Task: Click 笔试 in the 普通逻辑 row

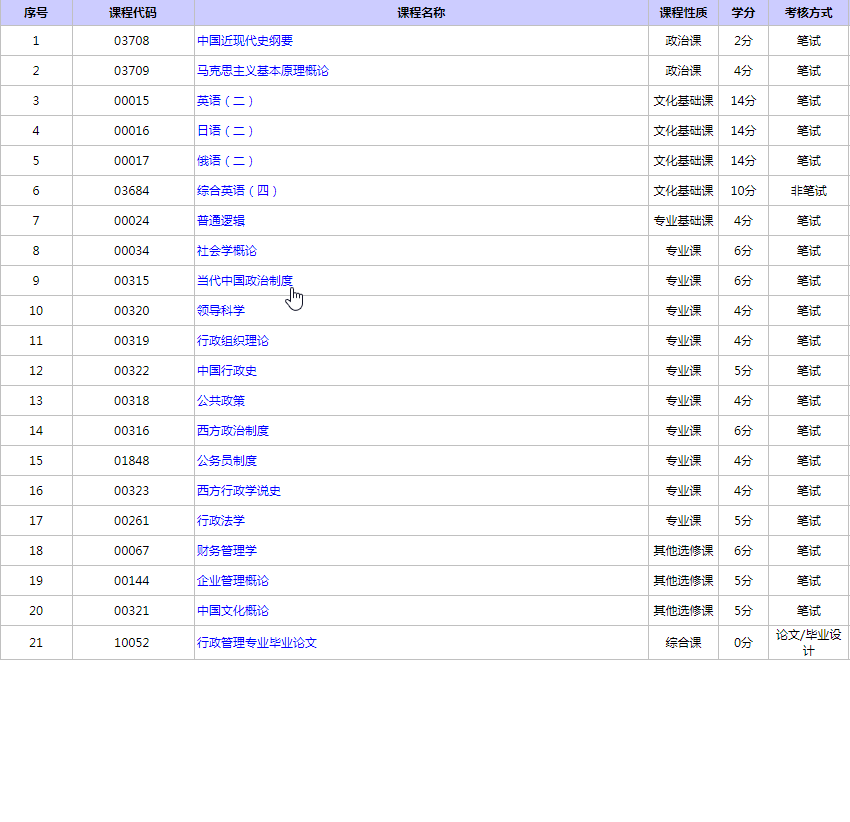Action: pyautogui.click(x=808, y=221)
